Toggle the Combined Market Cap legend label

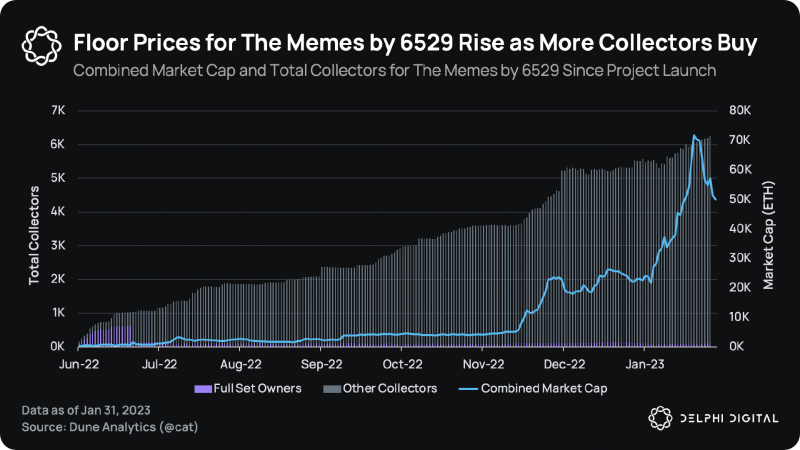click(x=544, y=389)
